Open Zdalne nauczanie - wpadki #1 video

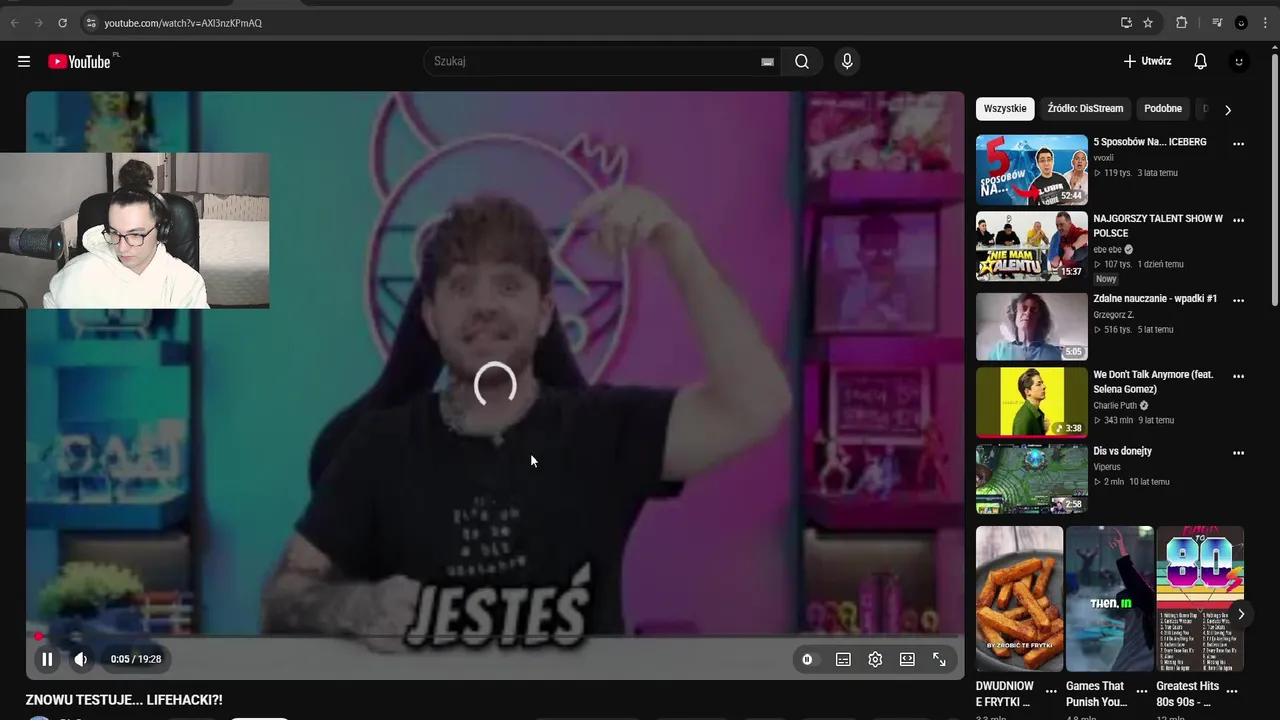tap(1155, 299)
